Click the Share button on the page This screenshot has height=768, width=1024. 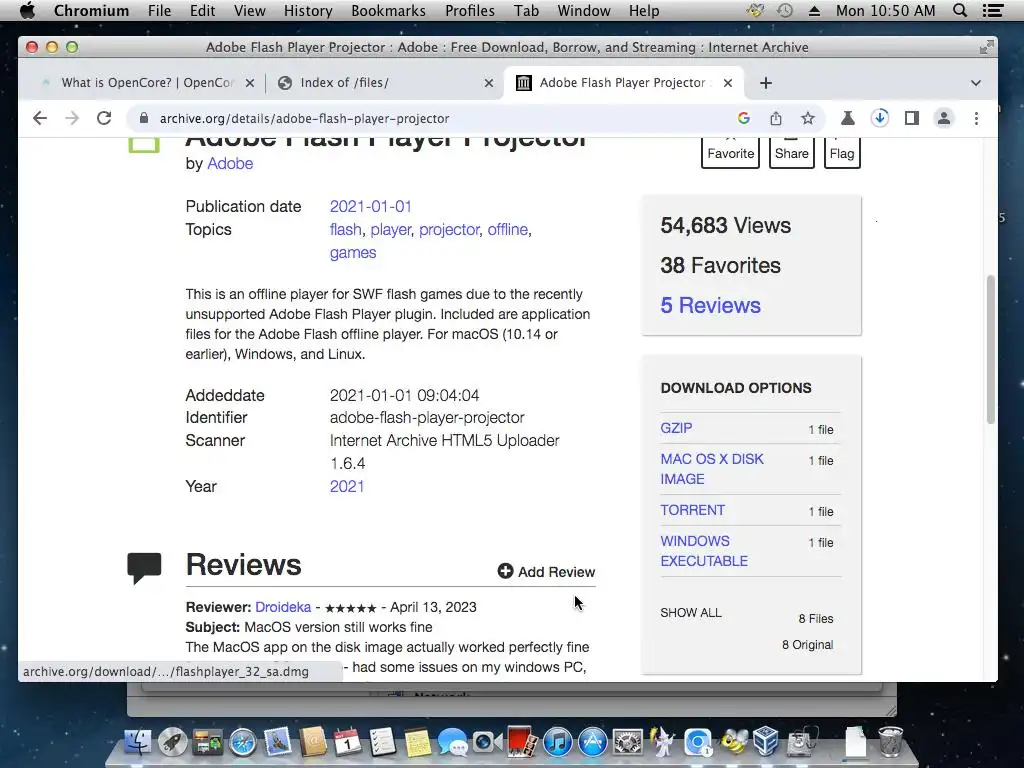pyautogui.click(x=792, y=153)
